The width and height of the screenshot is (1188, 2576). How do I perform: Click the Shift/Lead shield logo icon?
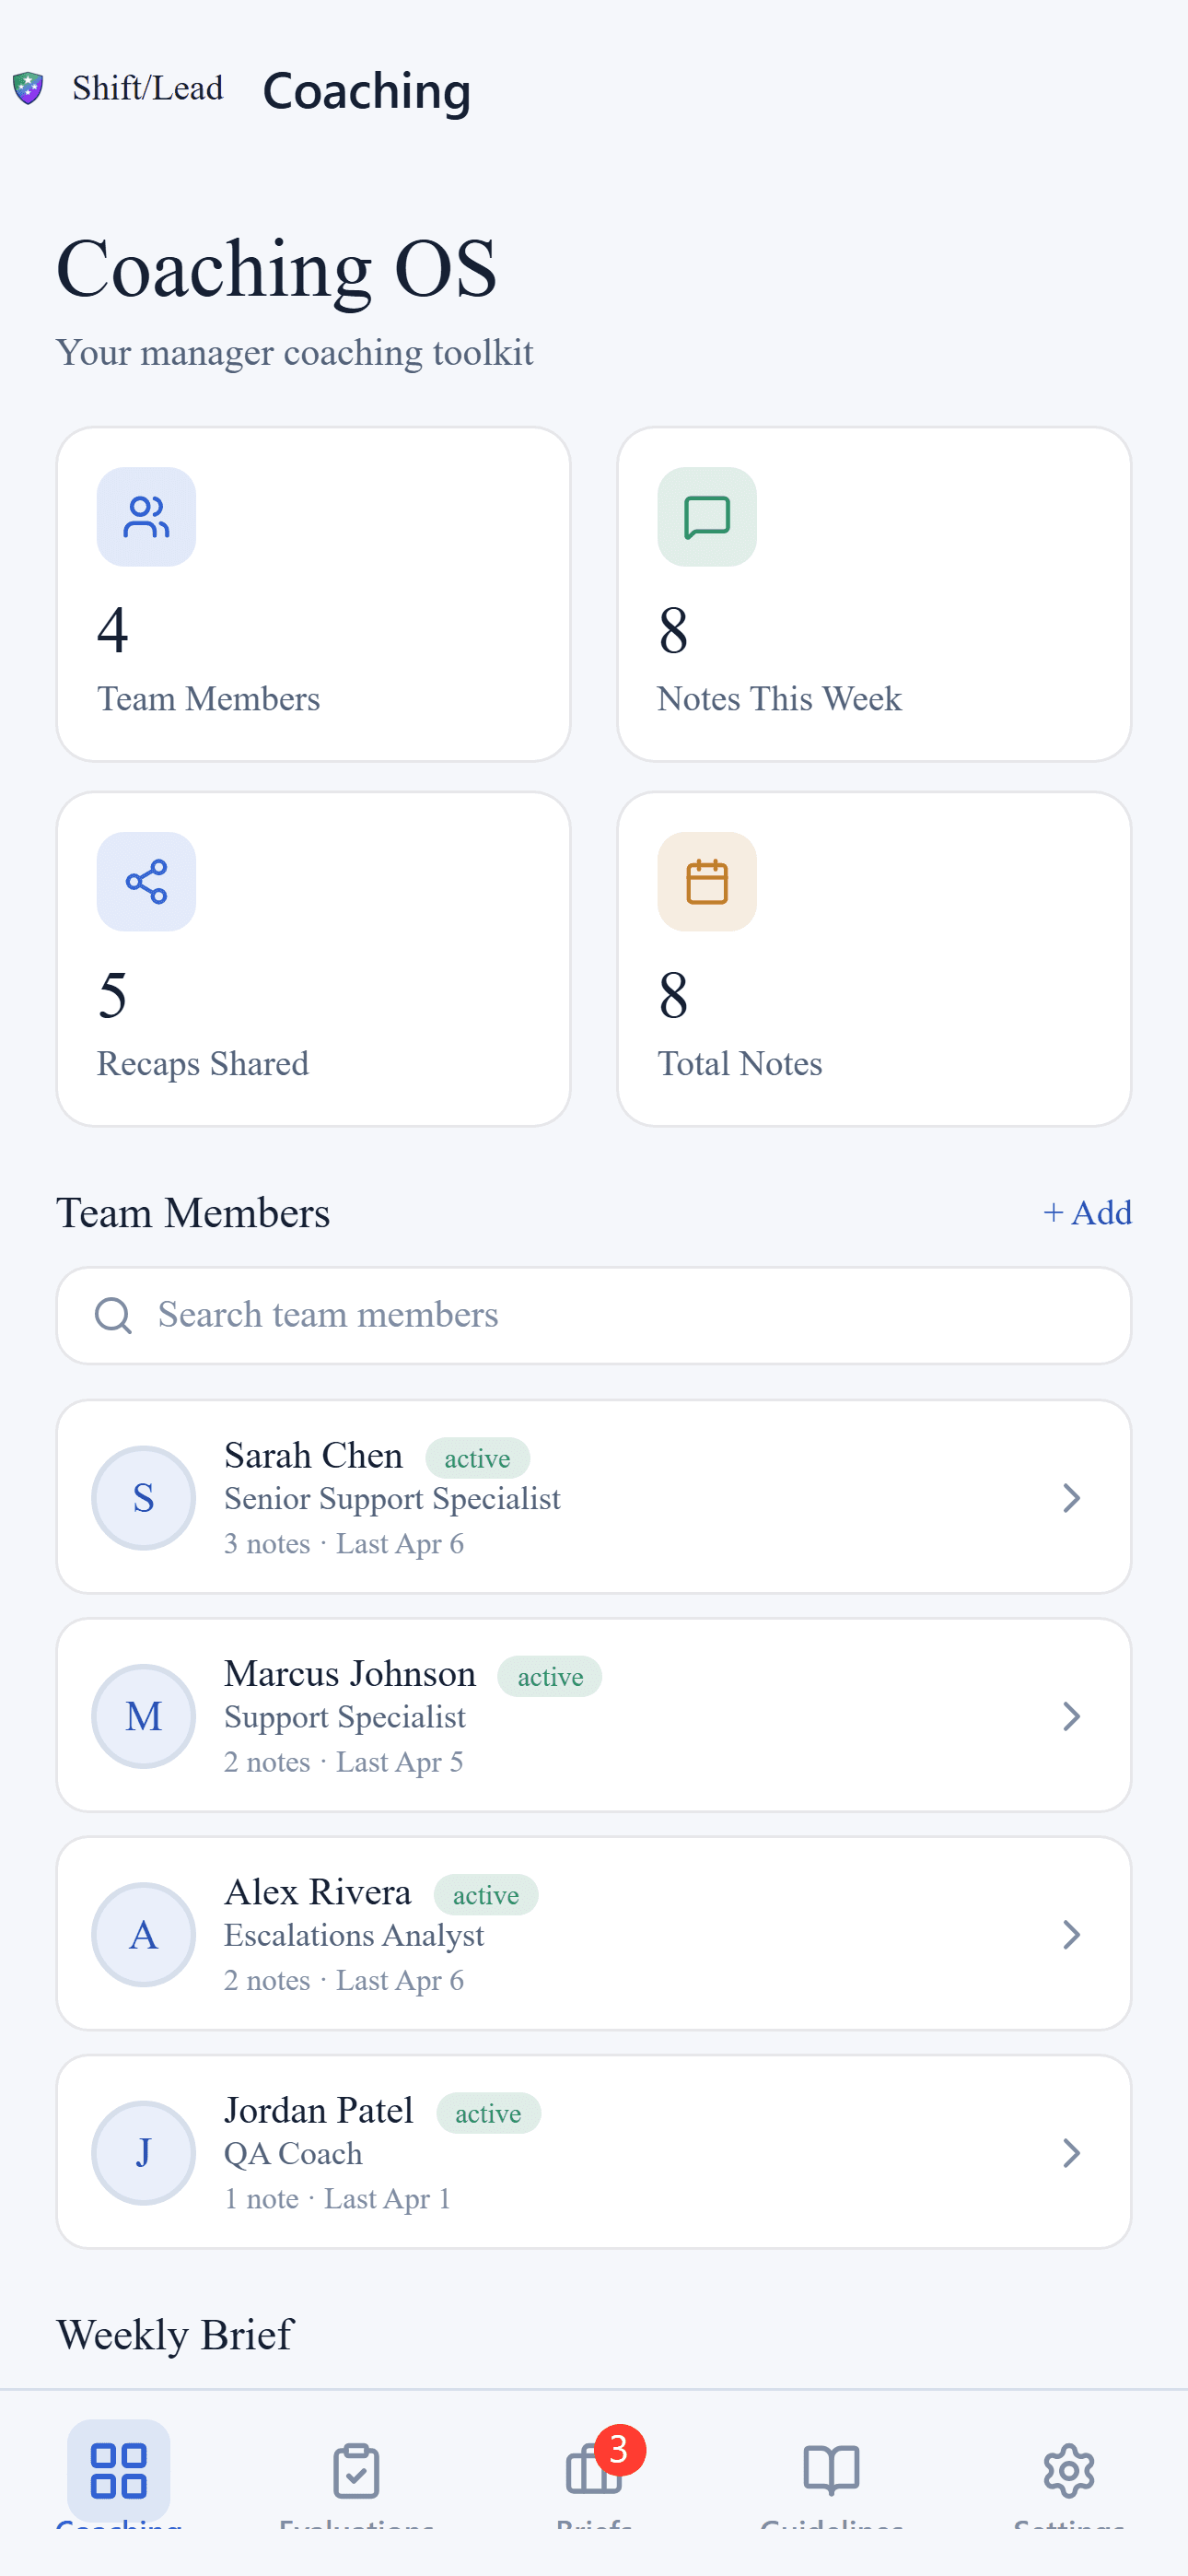(x=28, y=88)
